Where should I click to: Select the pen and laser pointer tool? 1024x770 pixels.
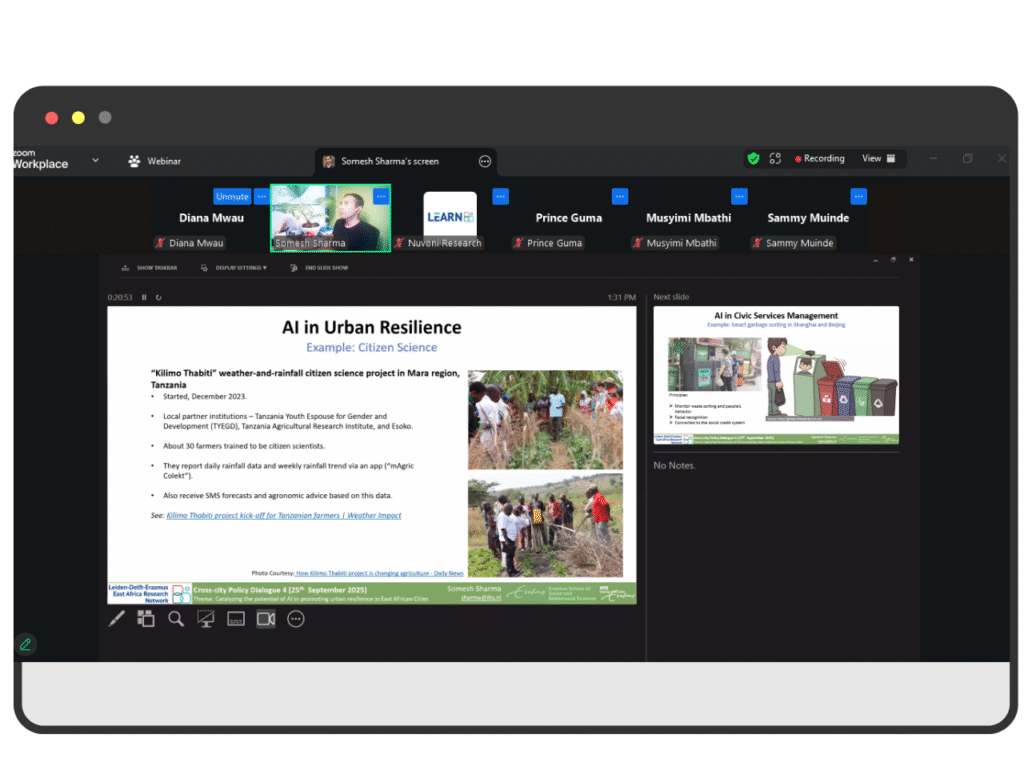coord(117,619)
